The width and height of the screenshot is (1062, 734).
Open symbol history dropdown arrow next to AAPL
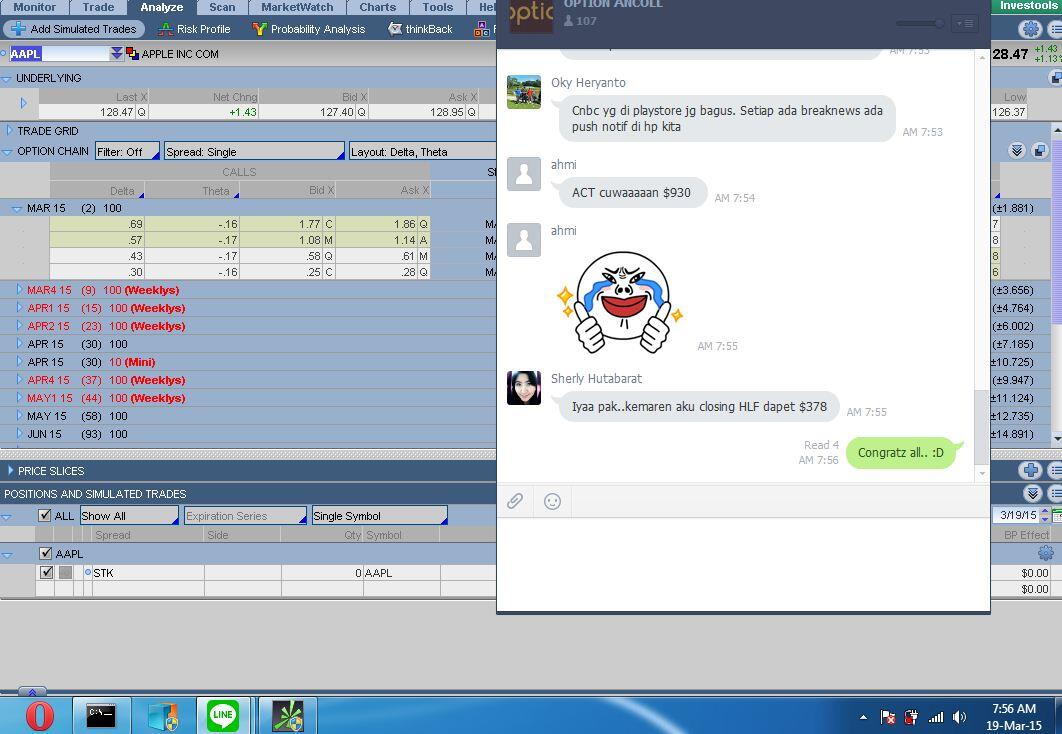point(116,53)
